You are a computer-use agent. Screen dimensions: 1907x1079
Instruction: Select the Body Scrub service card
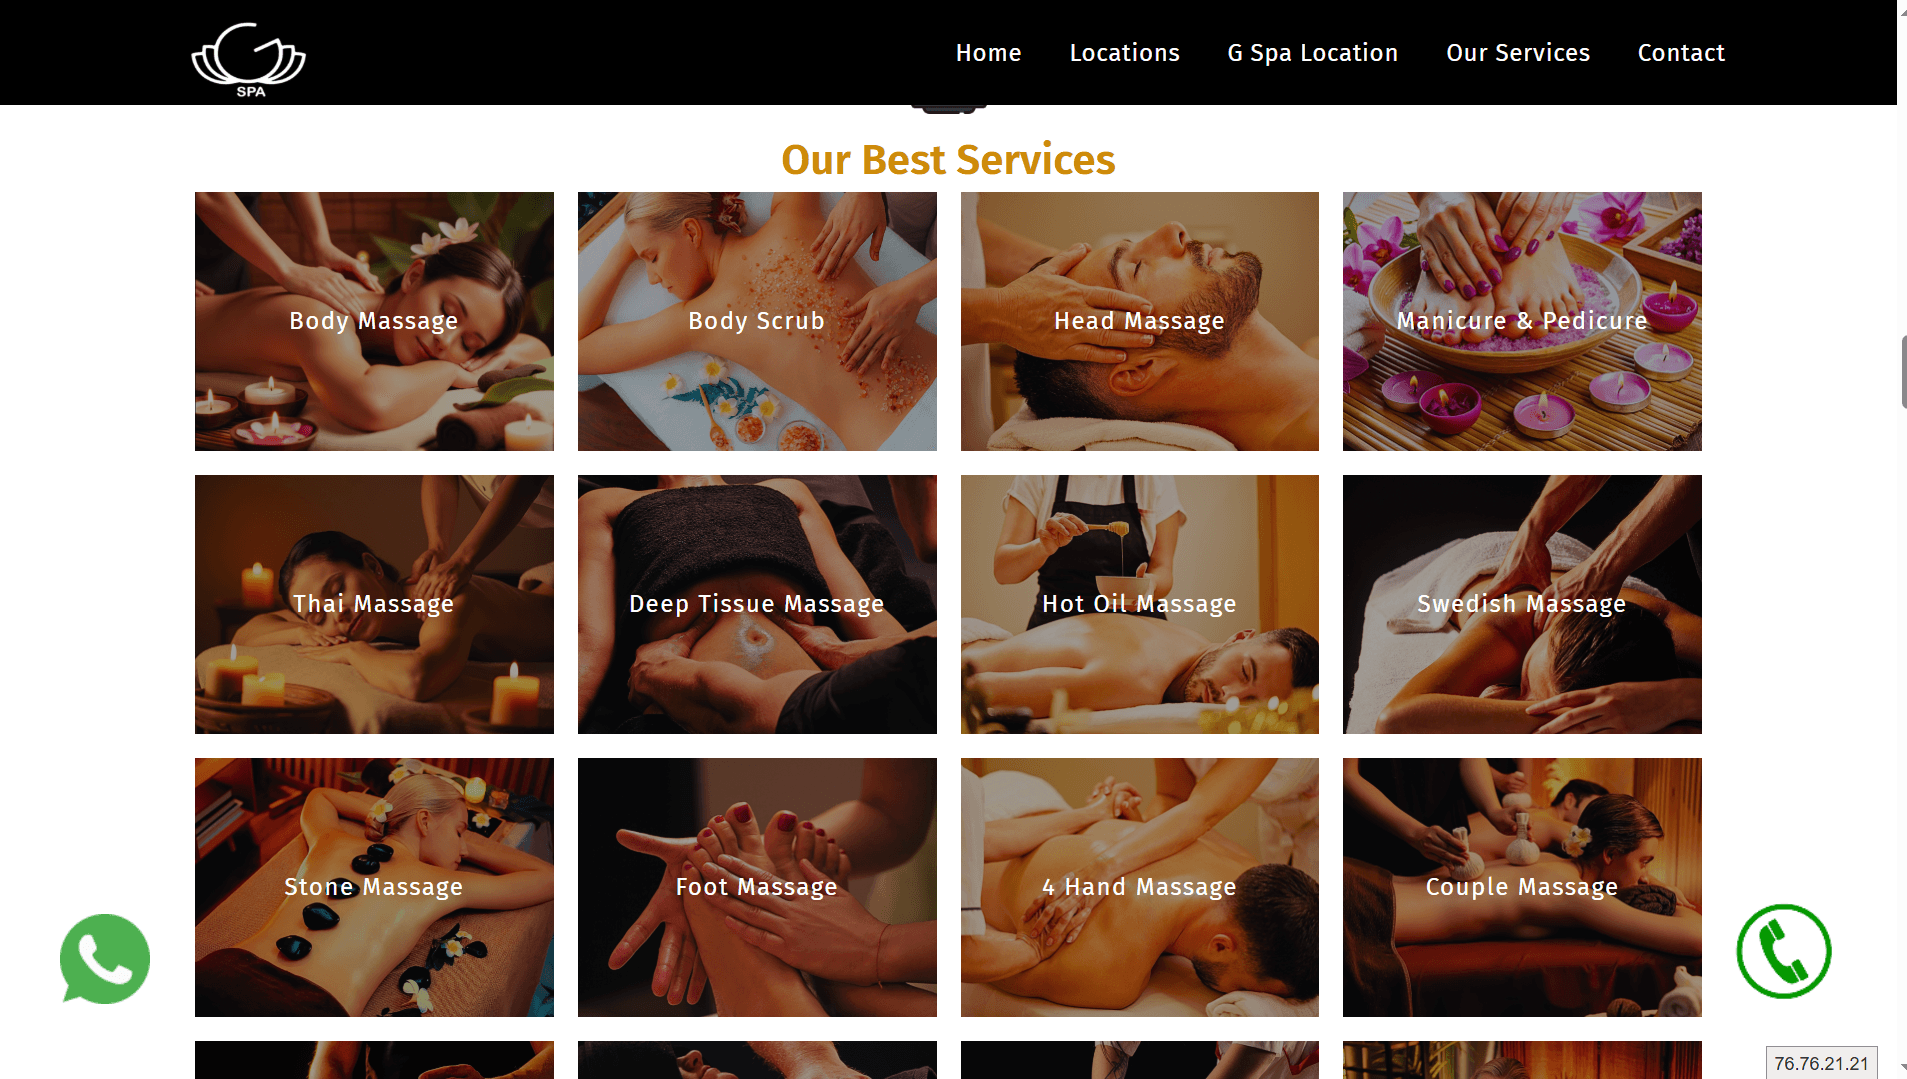tap(757, 321)
